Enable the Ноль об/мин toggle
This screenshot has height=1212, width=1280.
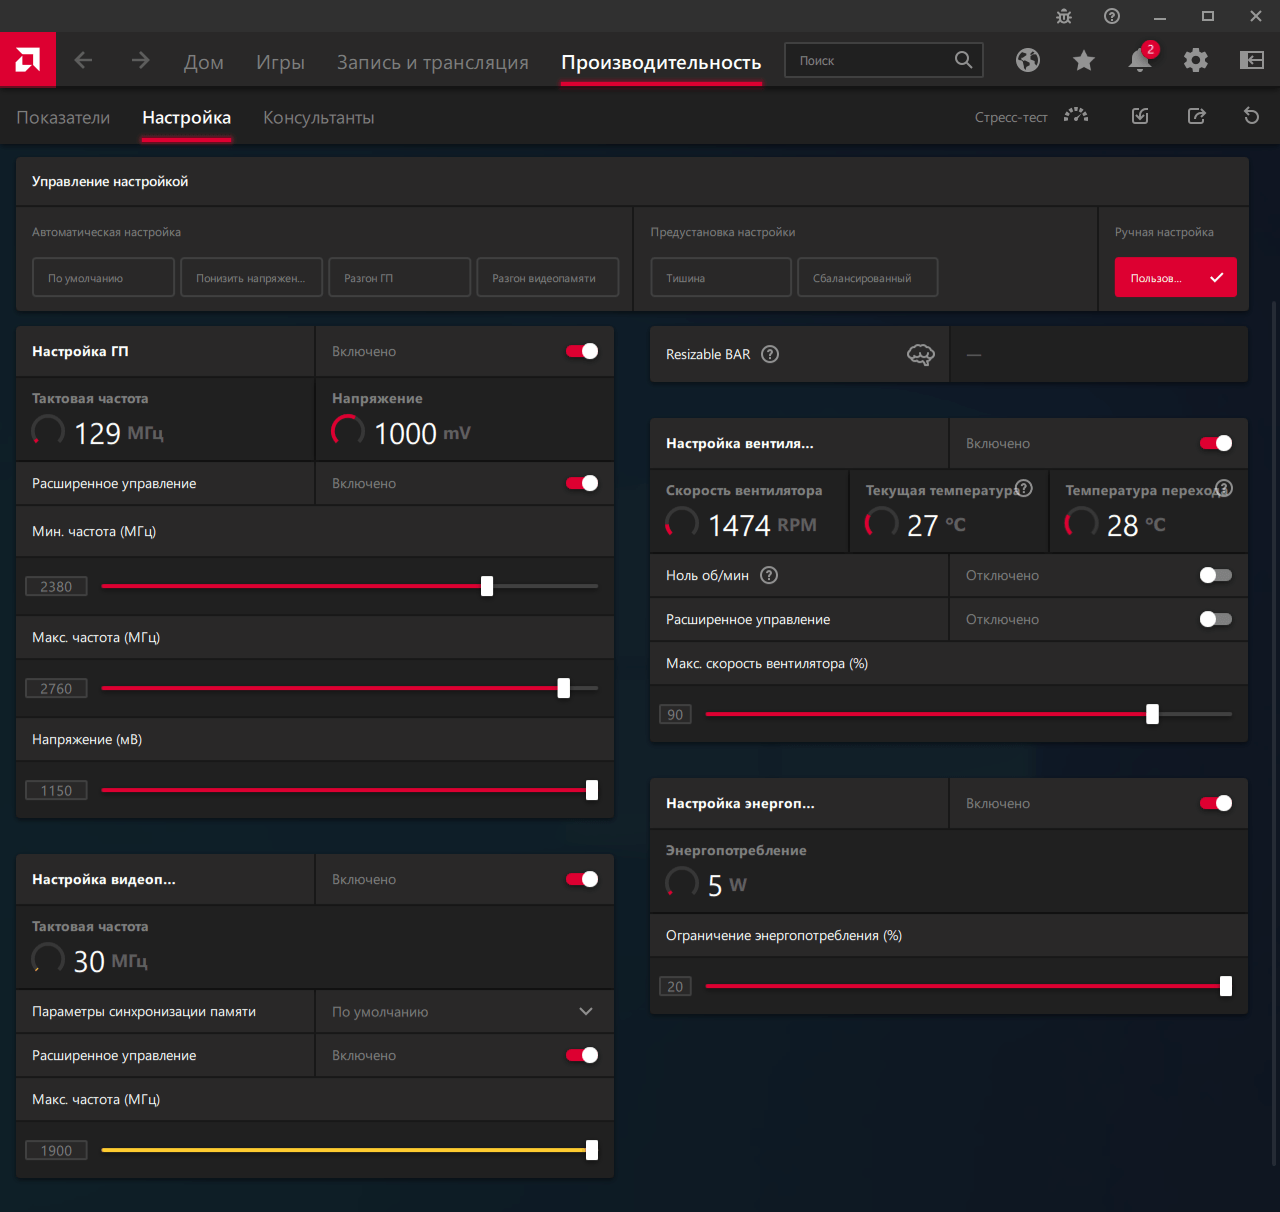pyautogui.click(x=1215, y=575)
